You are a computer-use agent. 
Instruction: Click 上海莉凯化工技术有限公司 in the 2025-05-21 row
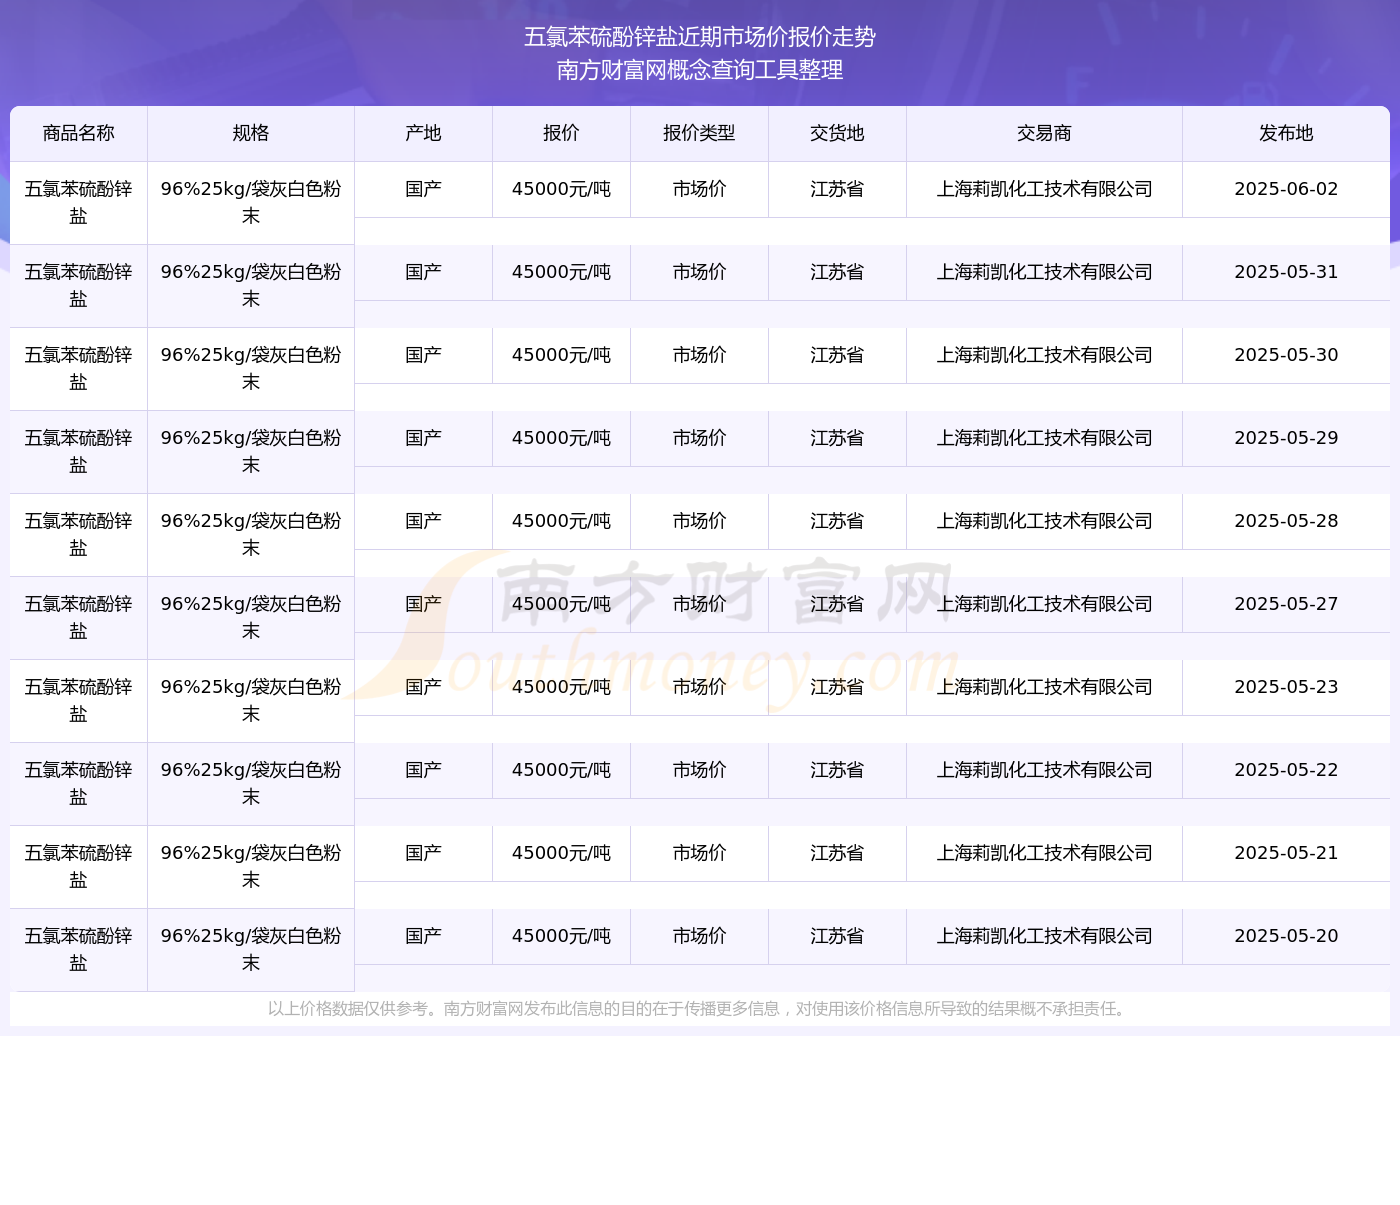(1045, 853)
